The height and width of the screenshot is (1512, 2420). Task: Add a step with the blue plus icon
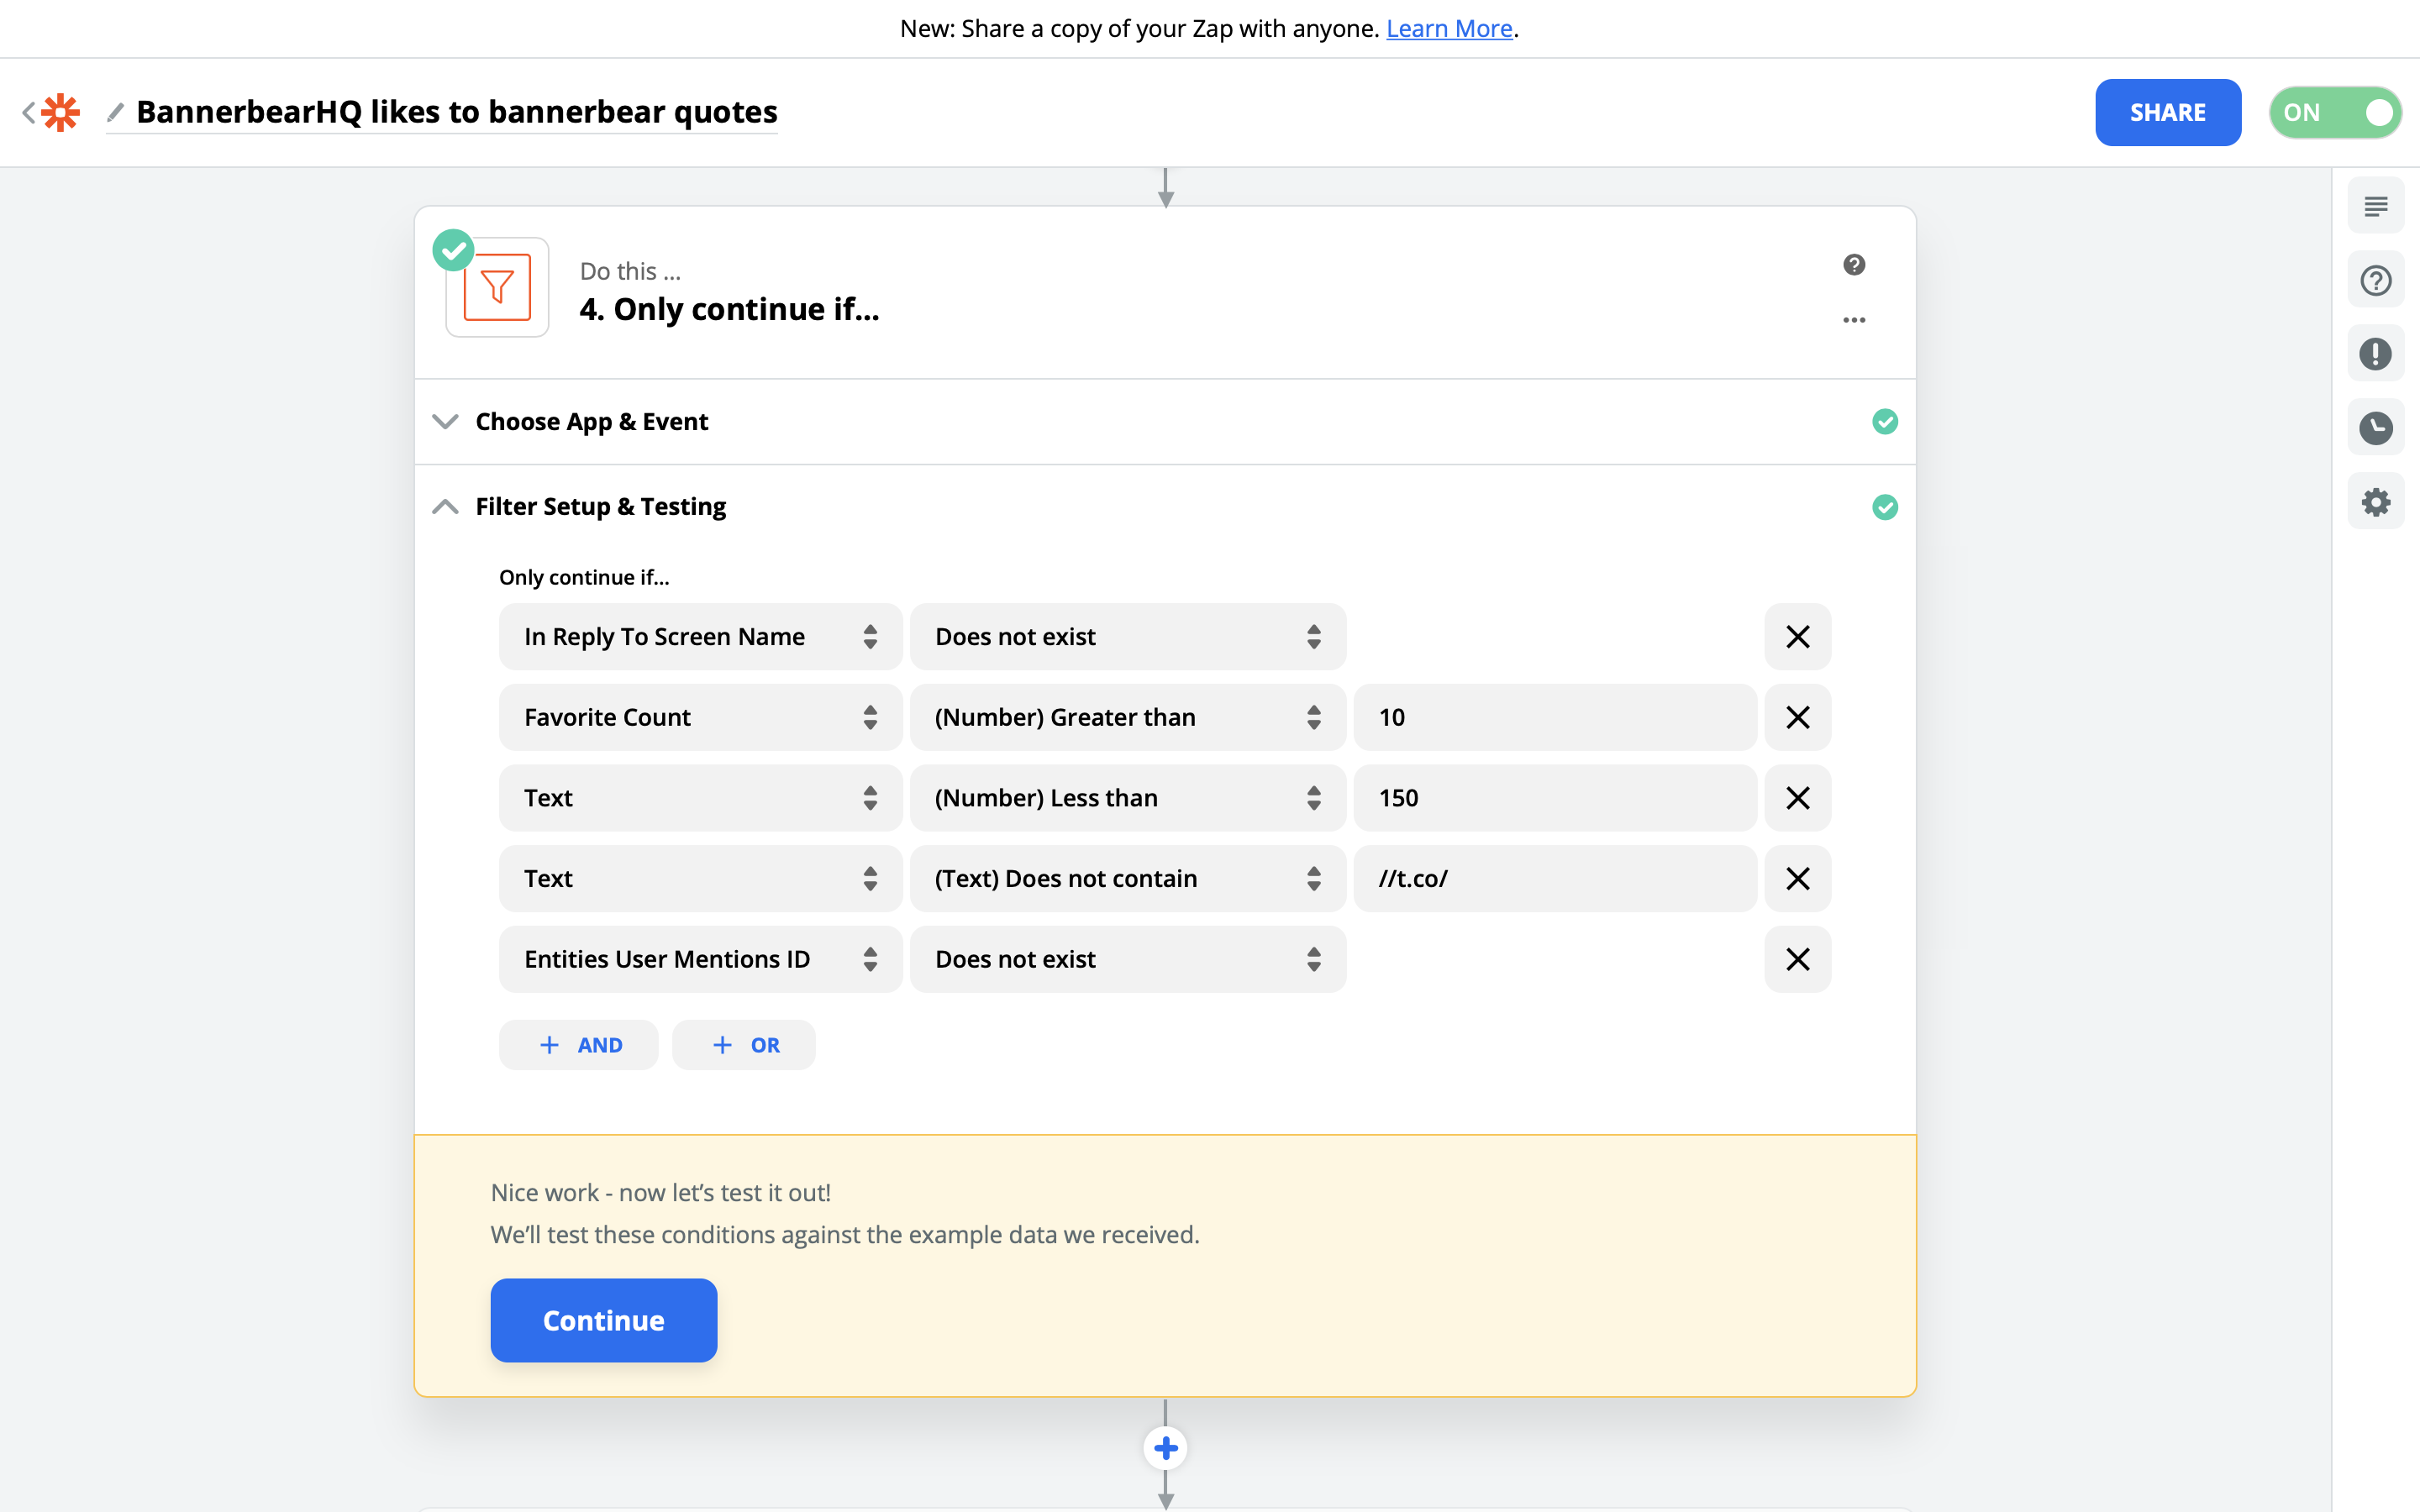point(1165,1448)
